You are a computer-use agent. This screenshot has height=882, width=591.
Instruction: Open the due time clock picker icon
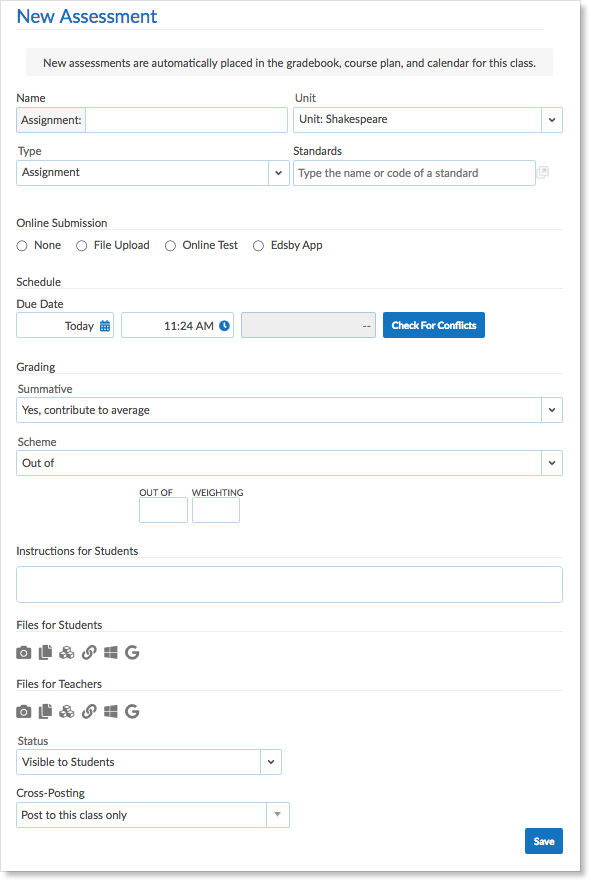[x=224, y=326]
